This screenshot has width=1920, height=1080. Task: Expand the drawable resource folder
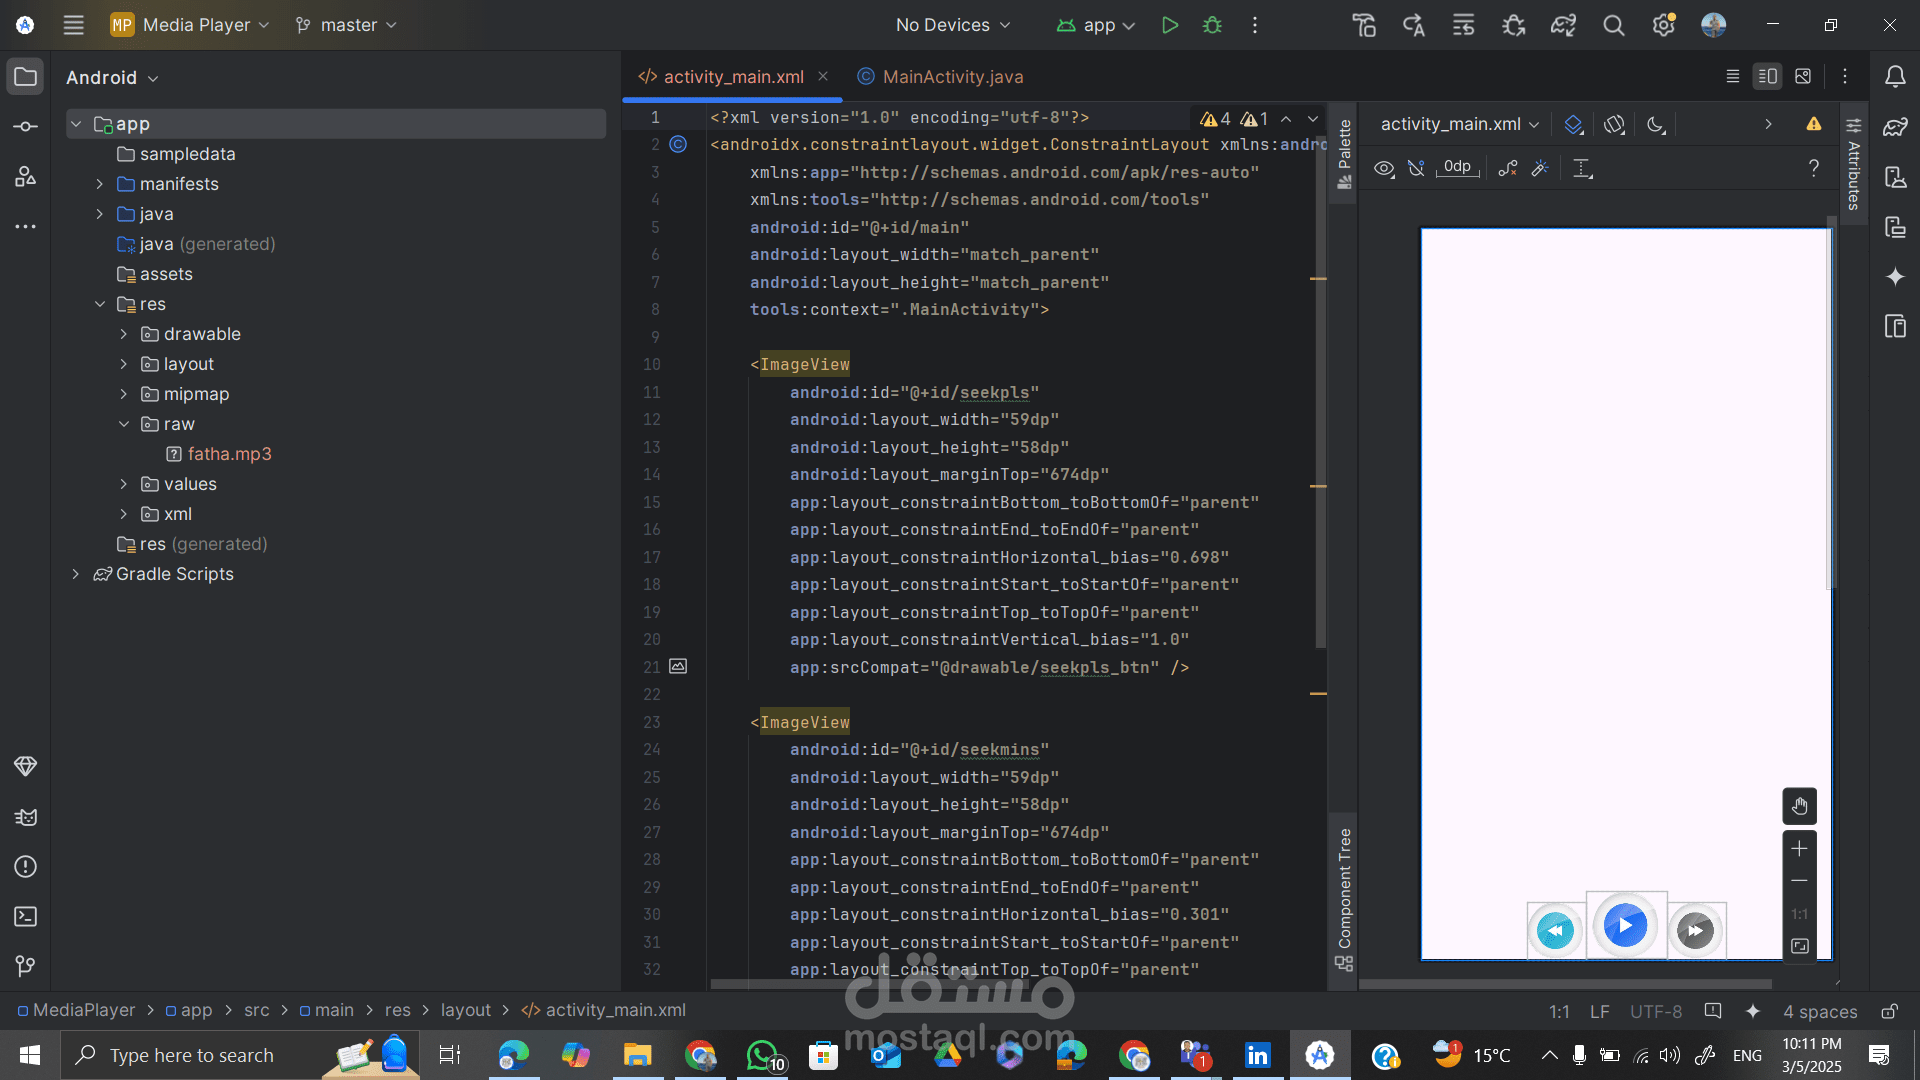124,334
